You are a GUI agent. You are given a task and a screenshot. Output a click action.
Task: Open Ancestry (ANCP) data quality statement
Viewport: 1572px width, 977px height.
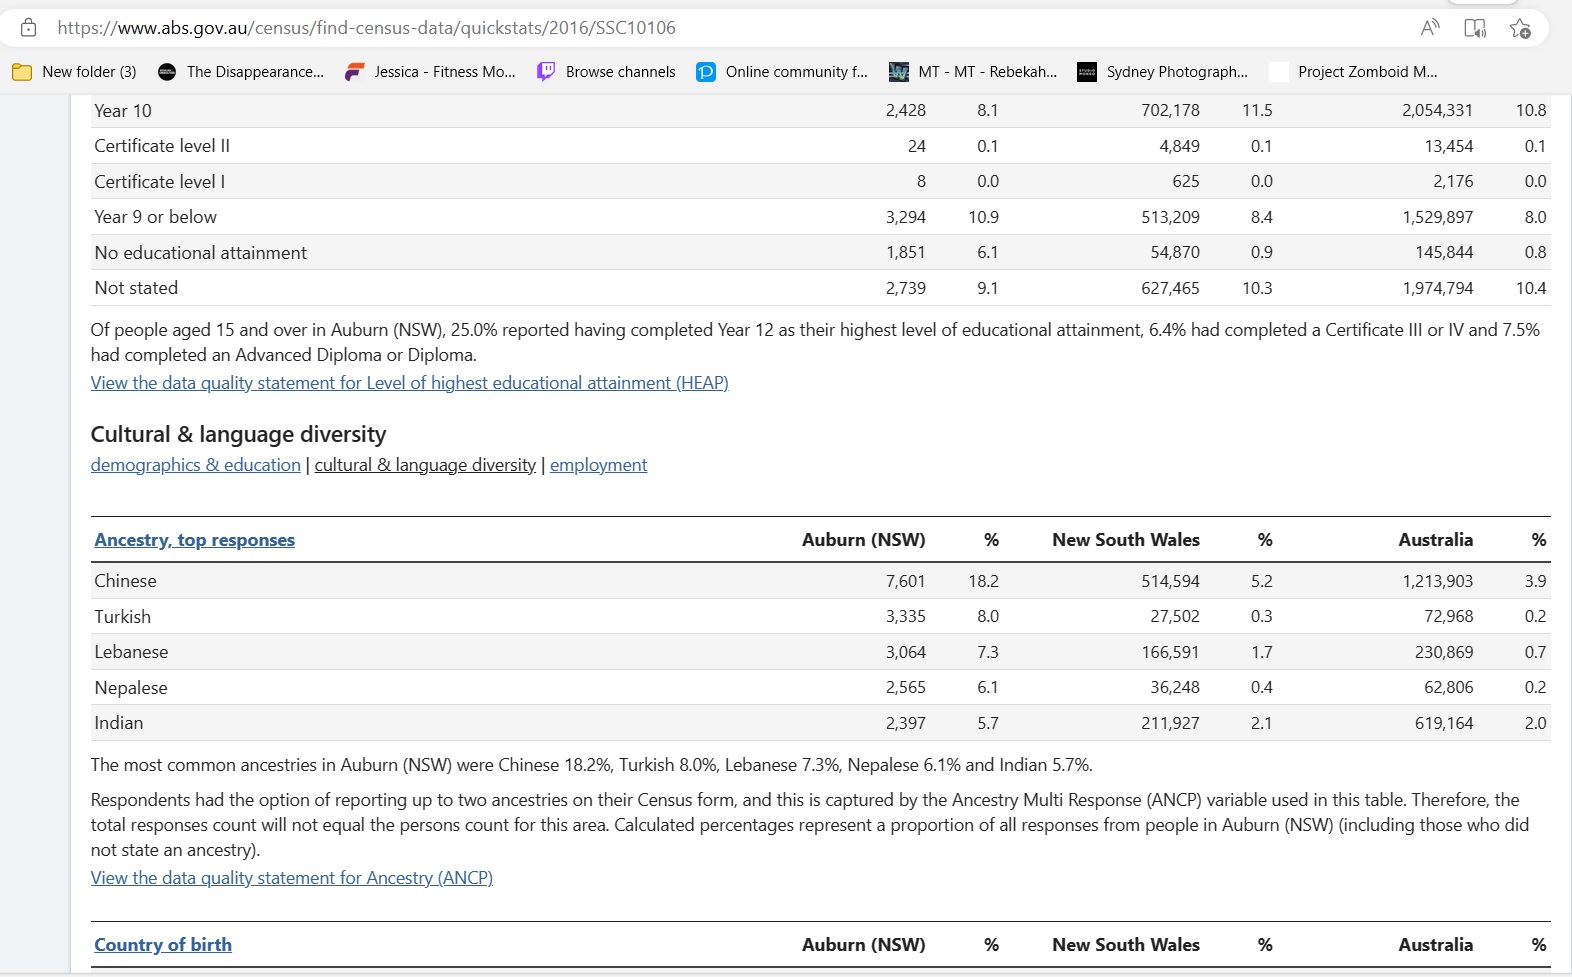coord(292,878)
